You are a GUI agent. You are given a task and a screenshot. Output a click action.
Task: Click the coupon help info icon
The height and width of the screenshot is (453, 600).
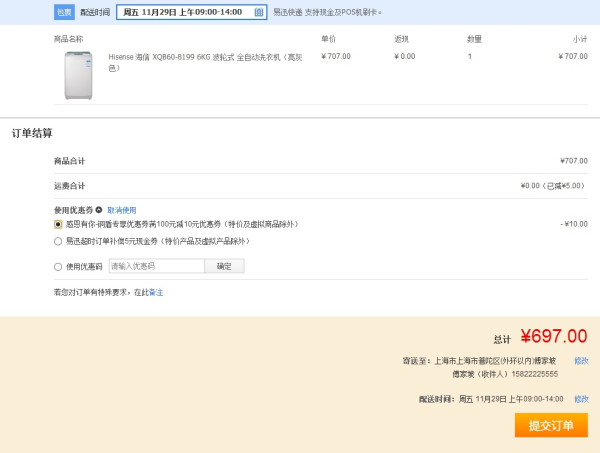99,210
